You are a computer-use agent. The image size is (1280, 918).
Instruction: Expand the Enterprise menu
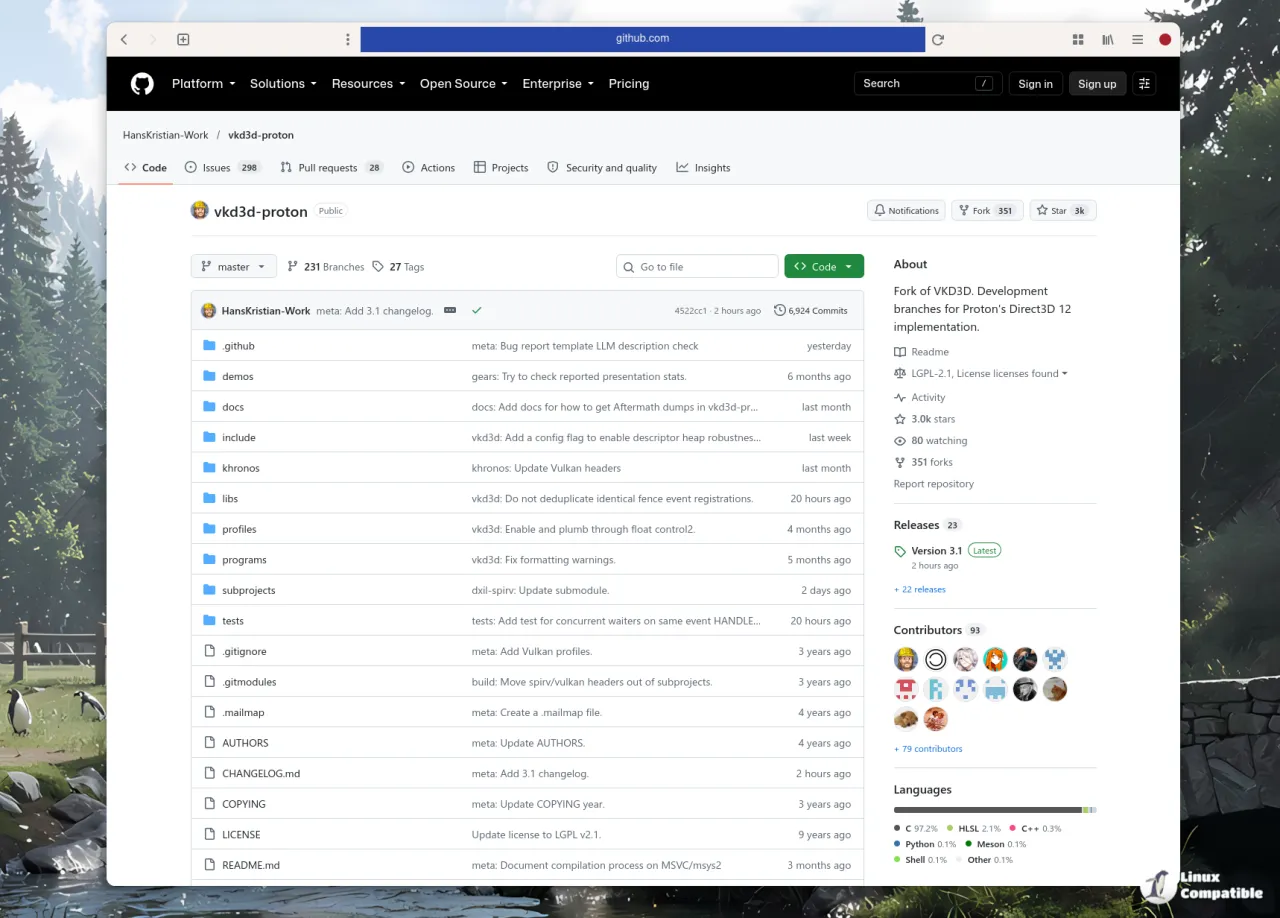(558, 84)
